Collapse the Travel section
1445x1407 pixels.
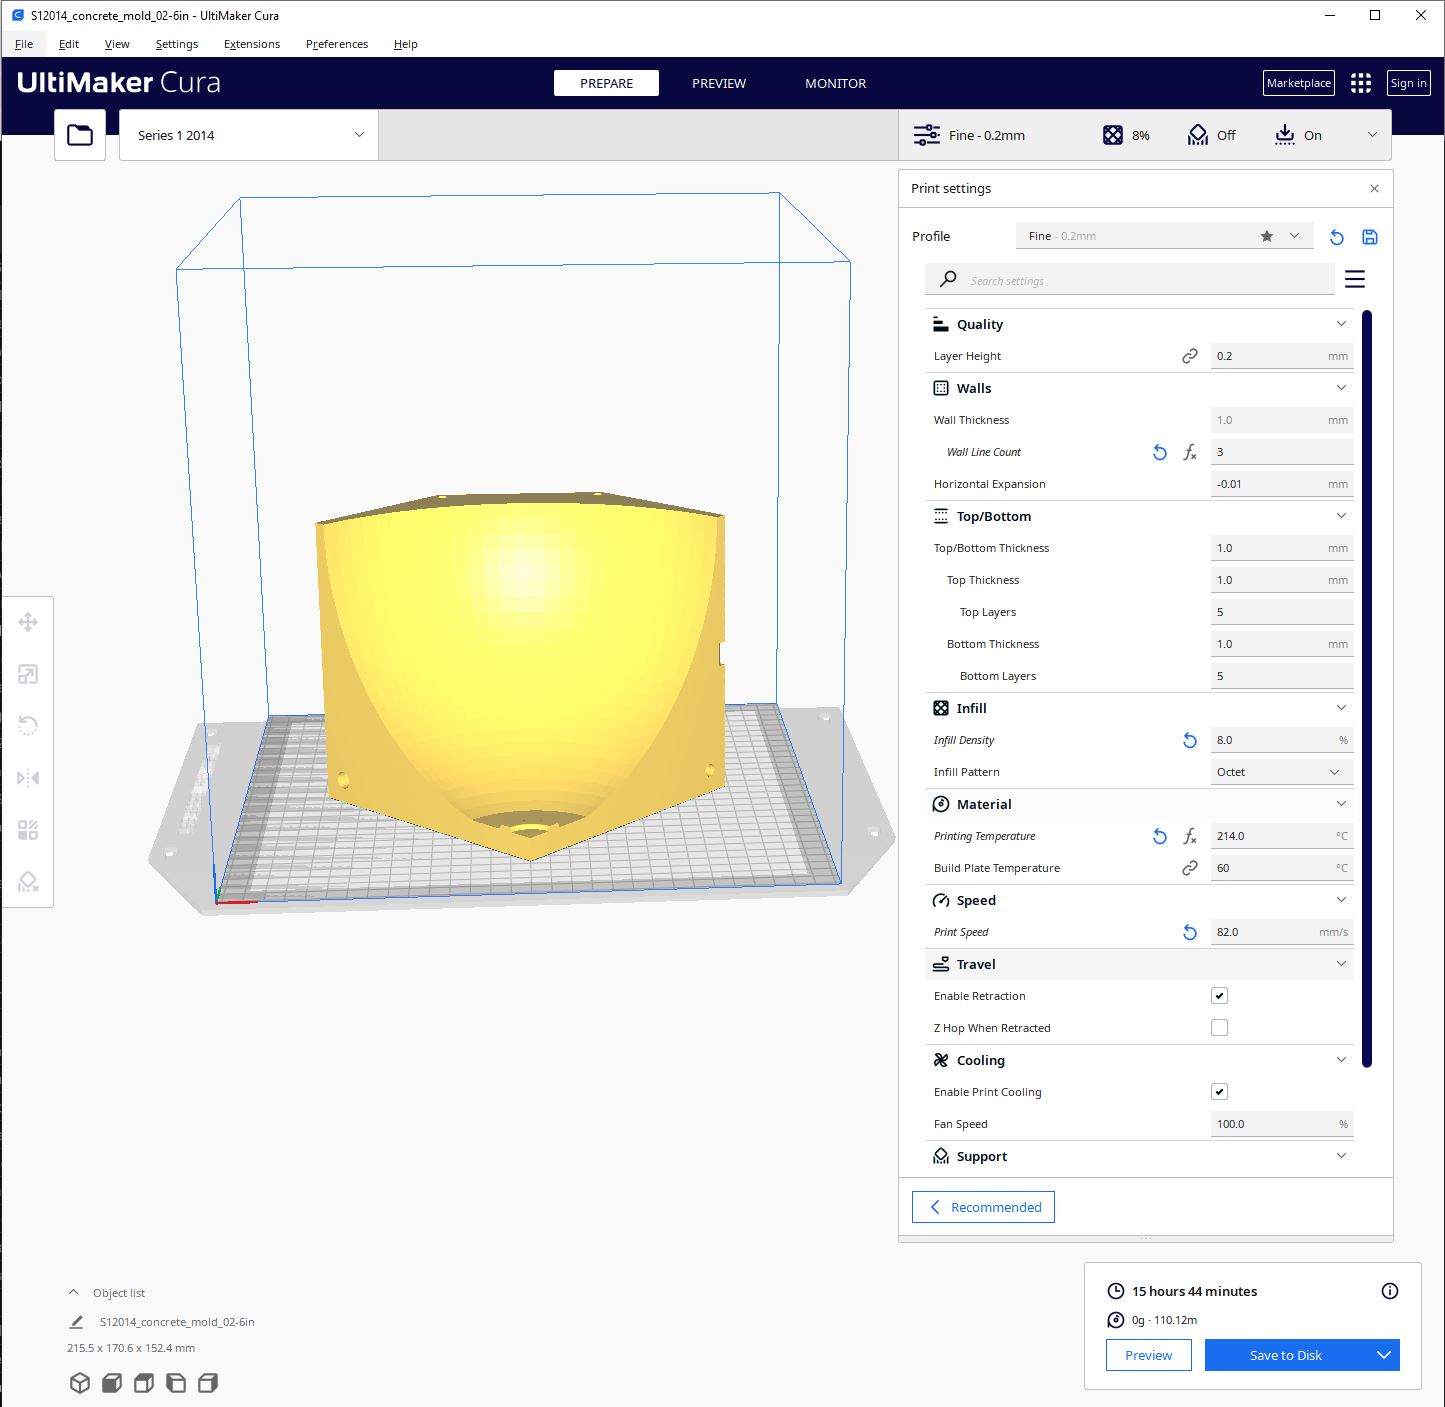(x=1139, y=964)
